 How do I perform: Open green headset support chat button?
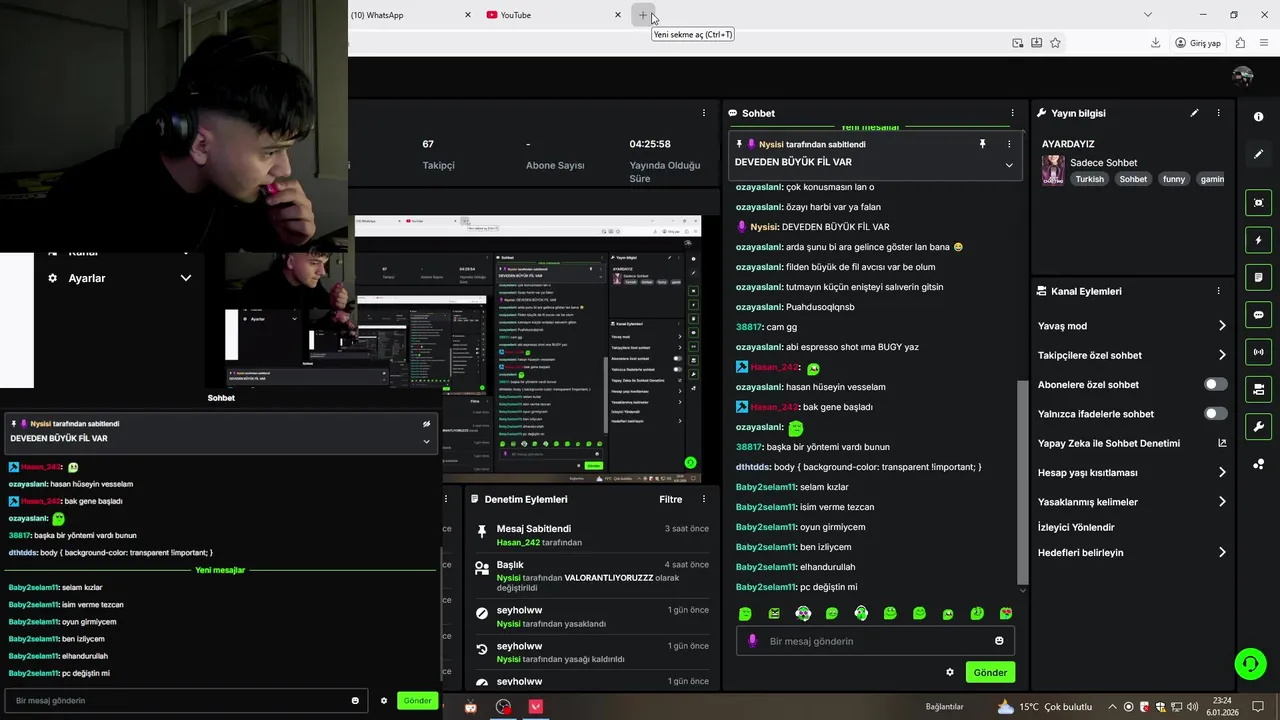1249,663
